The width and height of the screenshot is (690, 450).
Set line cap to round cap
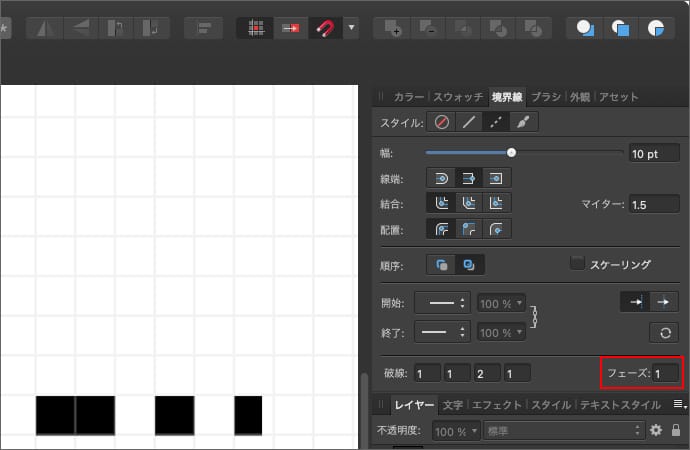pos(442,177)
